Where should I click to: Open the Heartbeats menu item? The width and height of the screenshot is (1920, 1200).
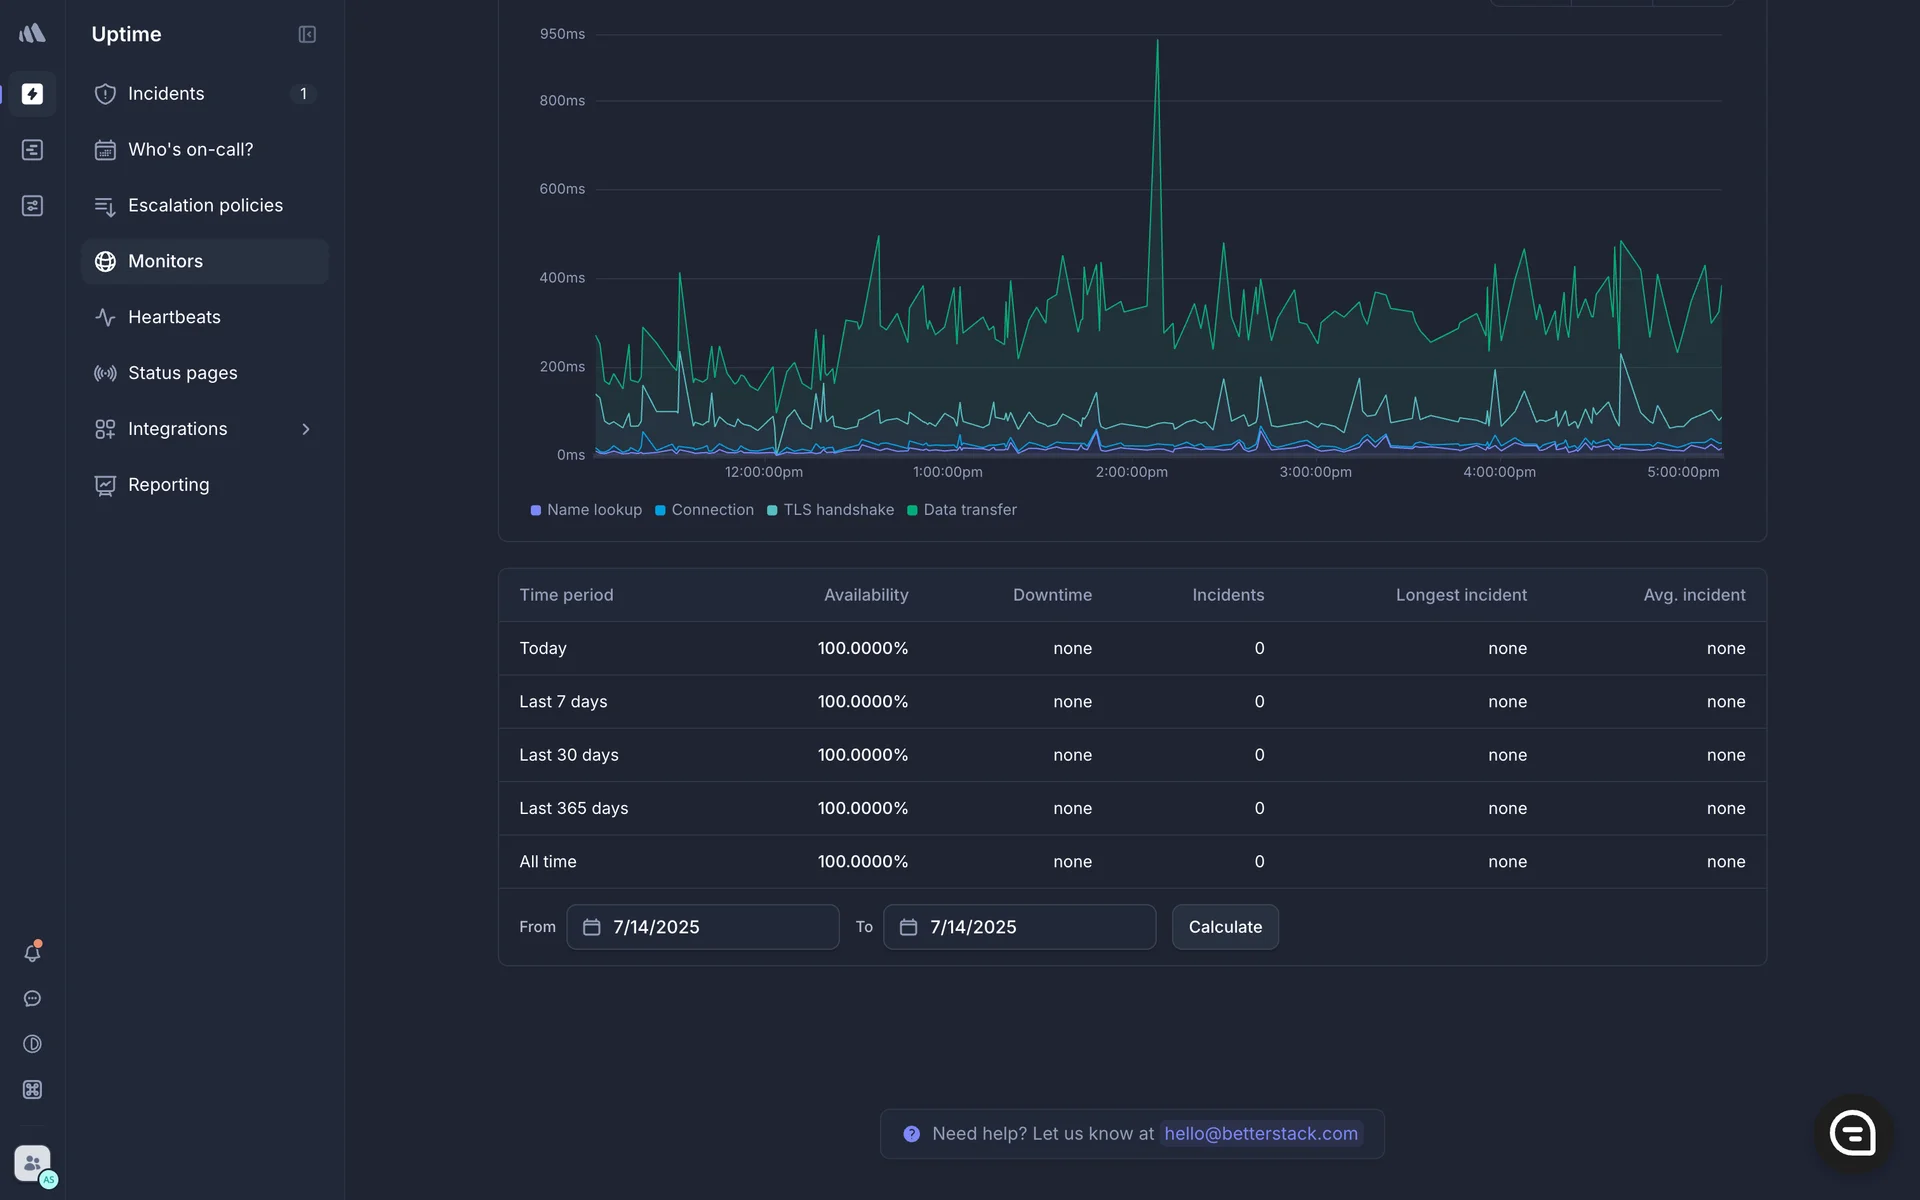click(174, 317)
